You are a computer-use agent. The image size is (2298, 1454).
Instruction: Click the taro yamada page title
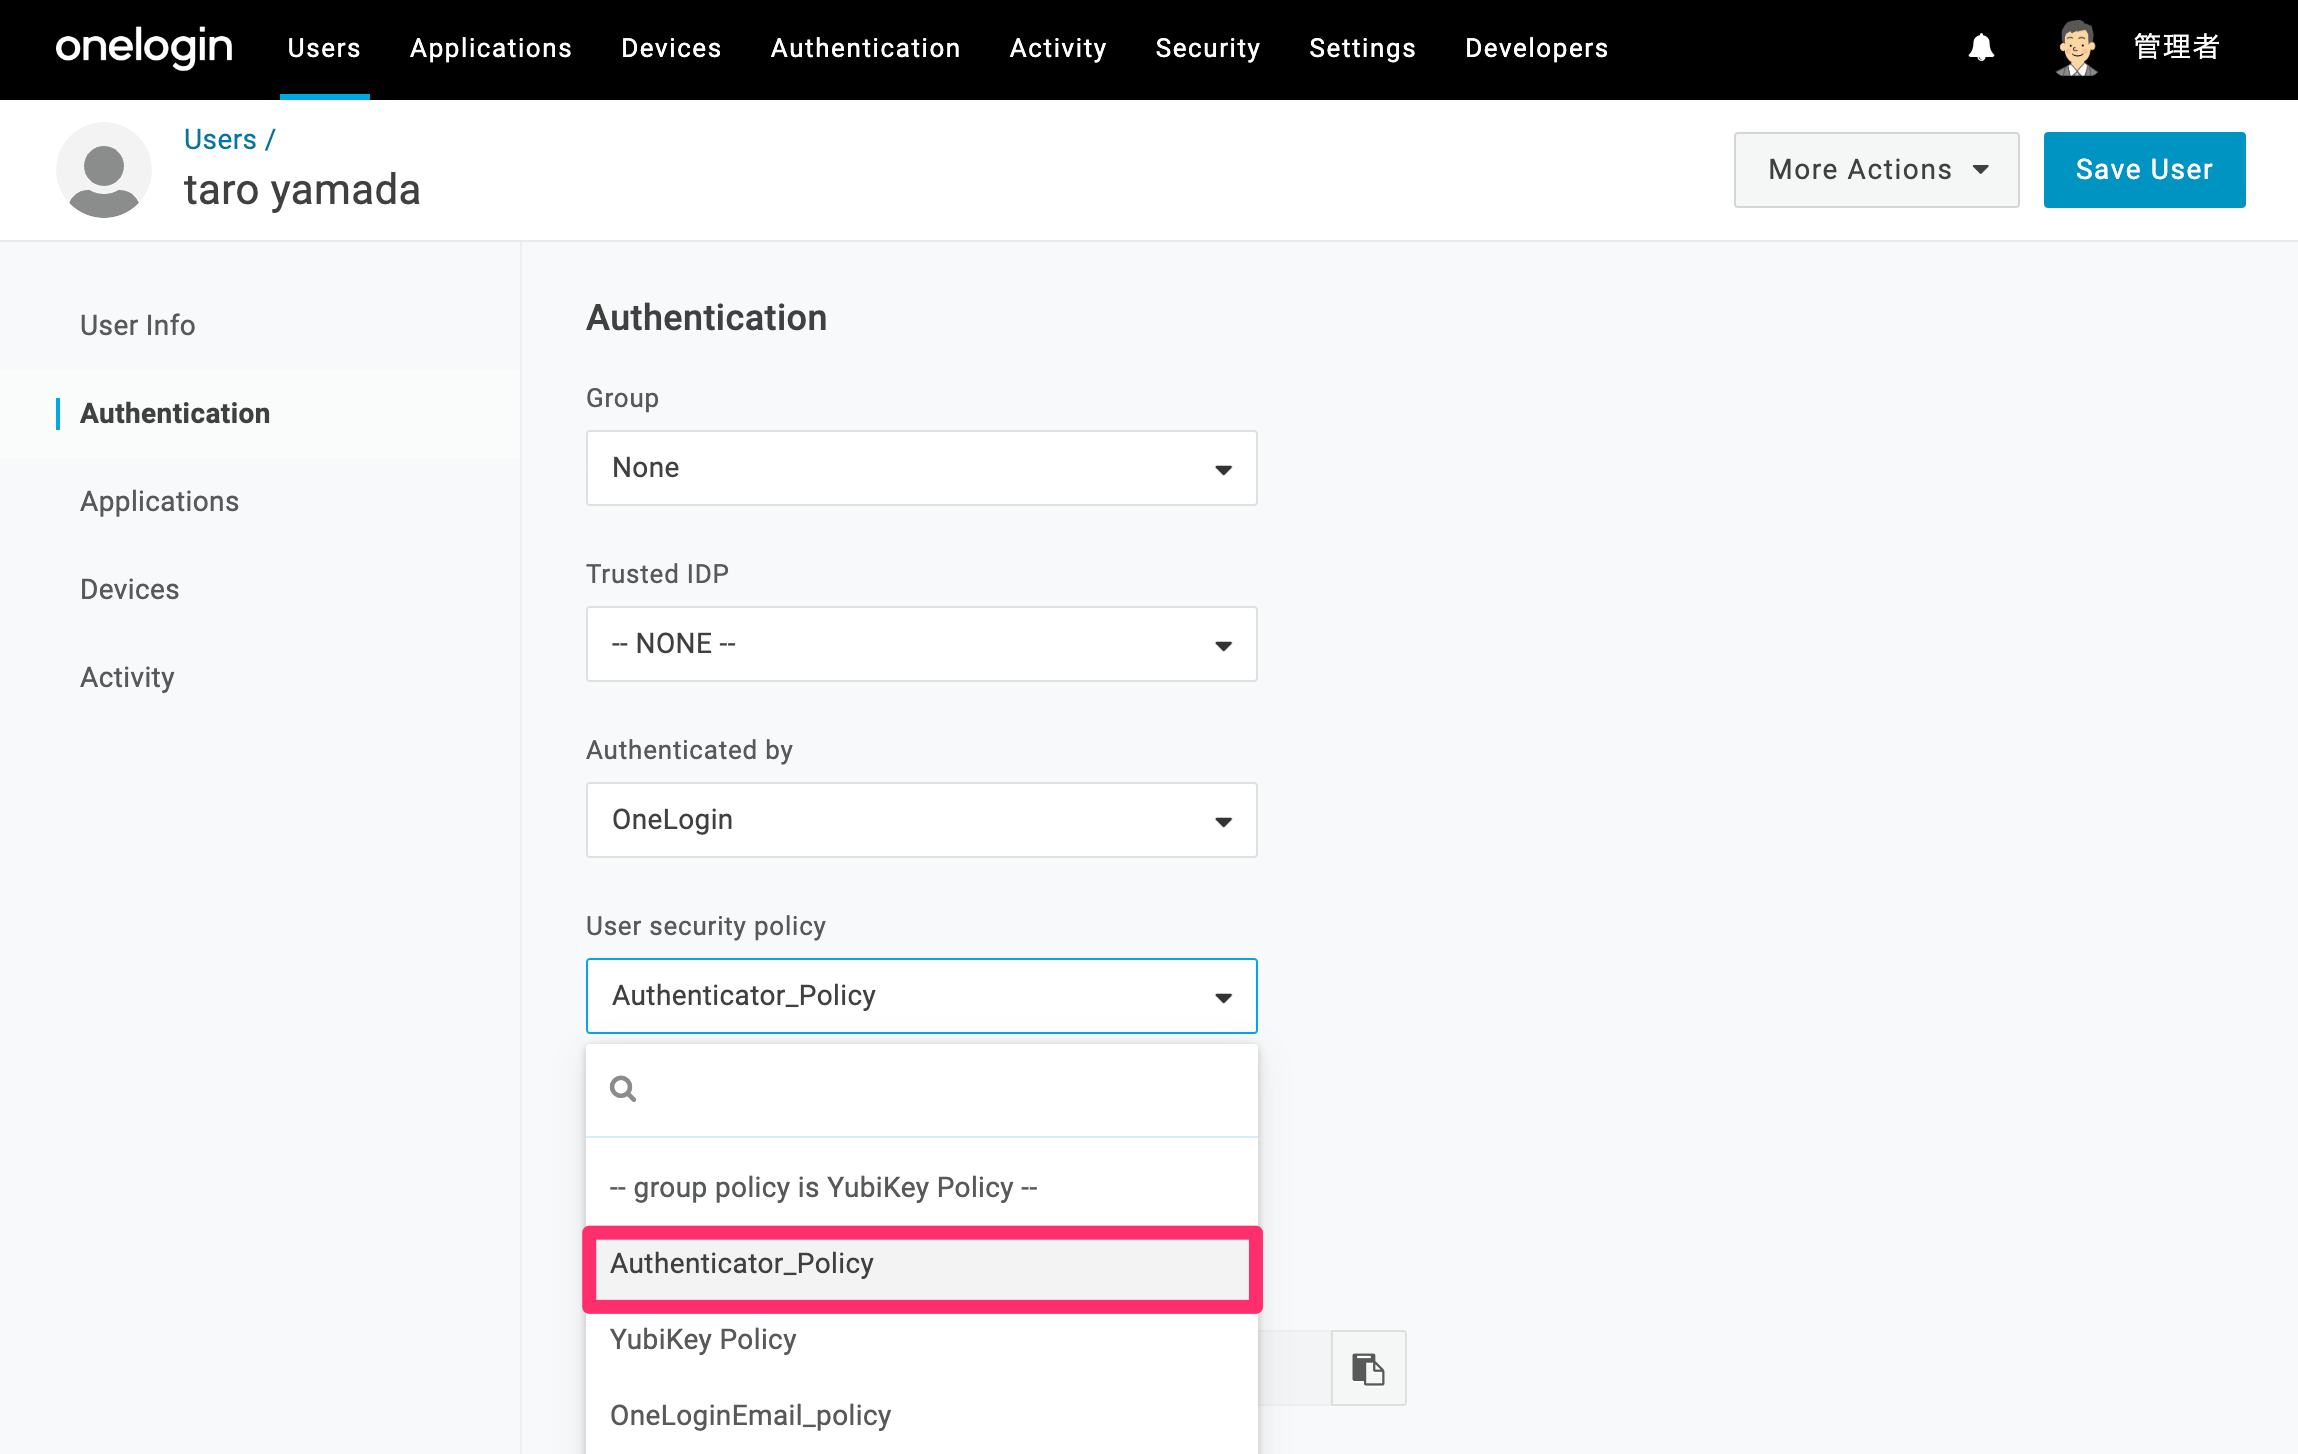click(302, 190)
